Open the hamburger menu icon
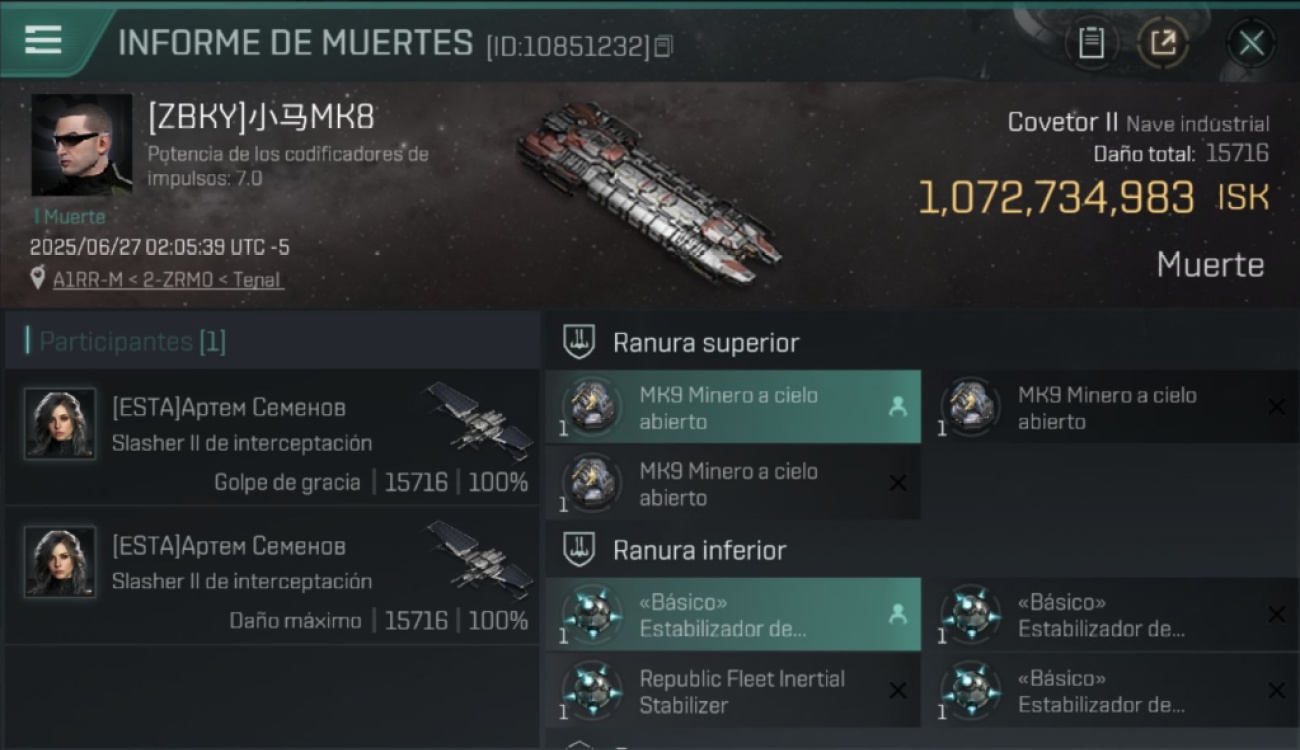 43,40
